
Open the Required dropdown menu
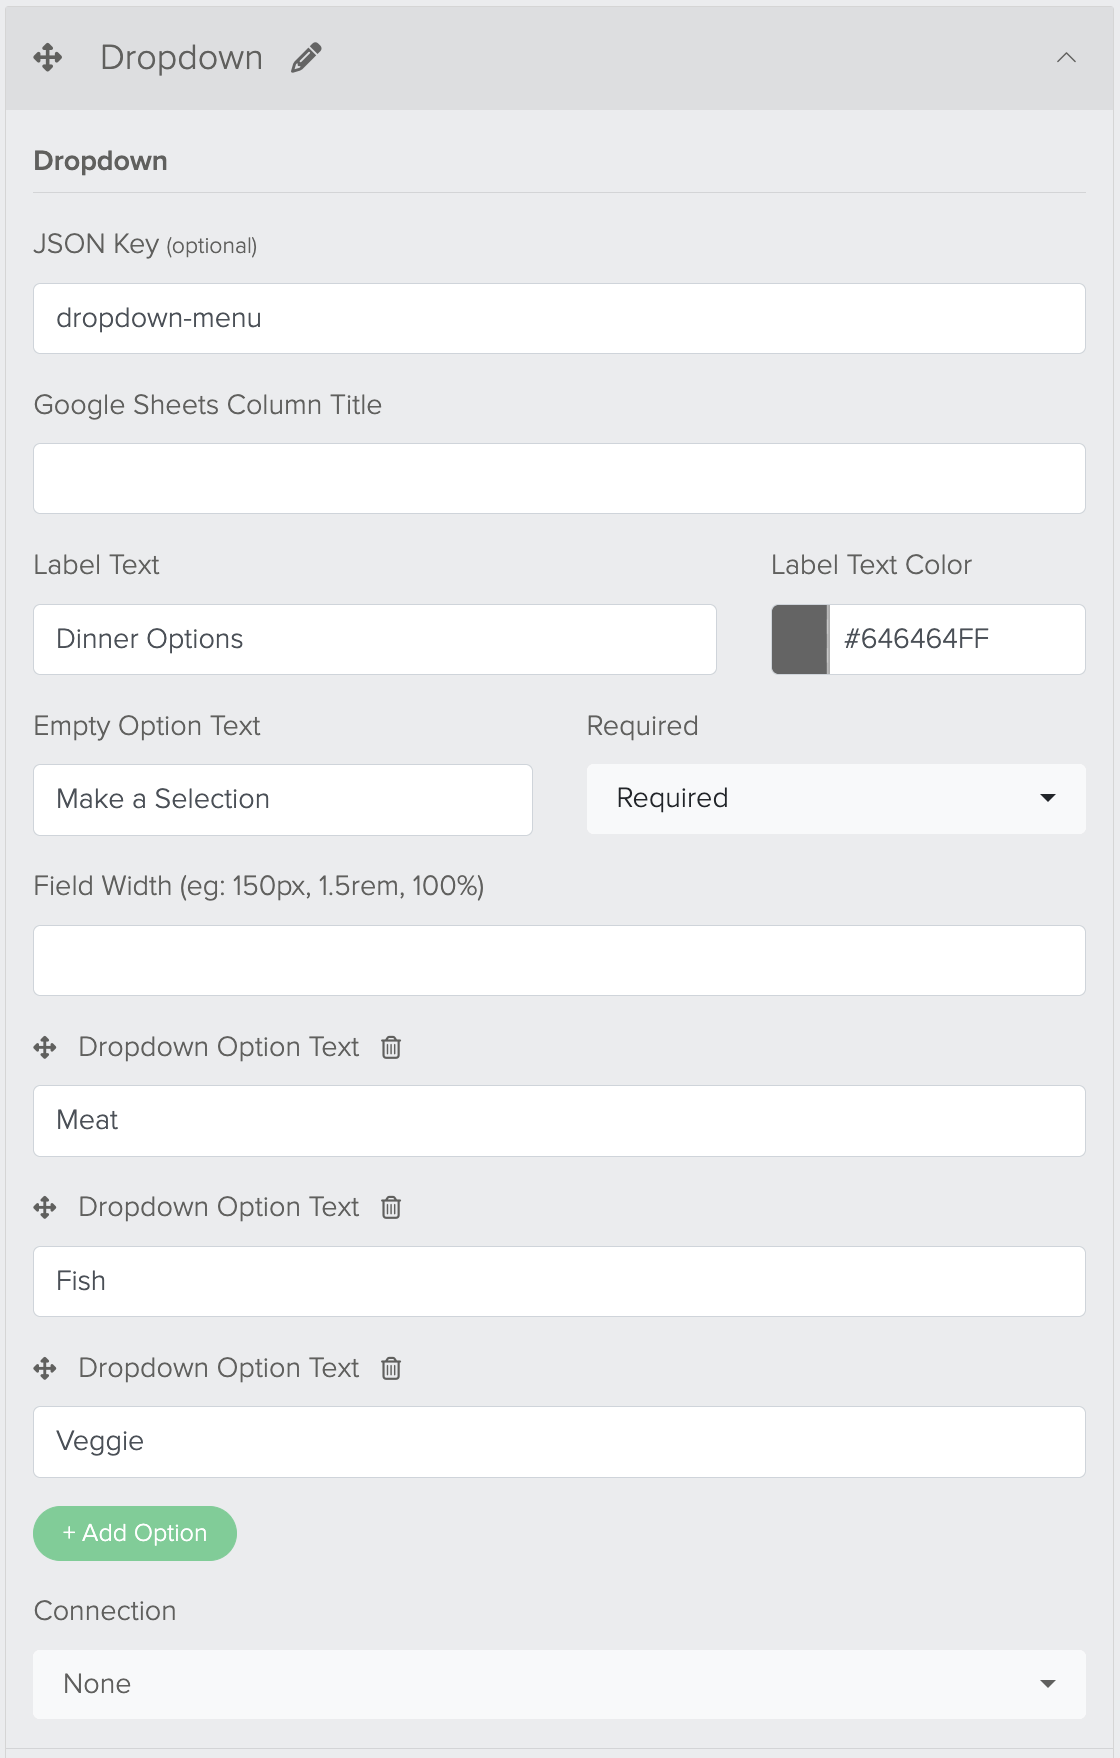tap(836, 799)
